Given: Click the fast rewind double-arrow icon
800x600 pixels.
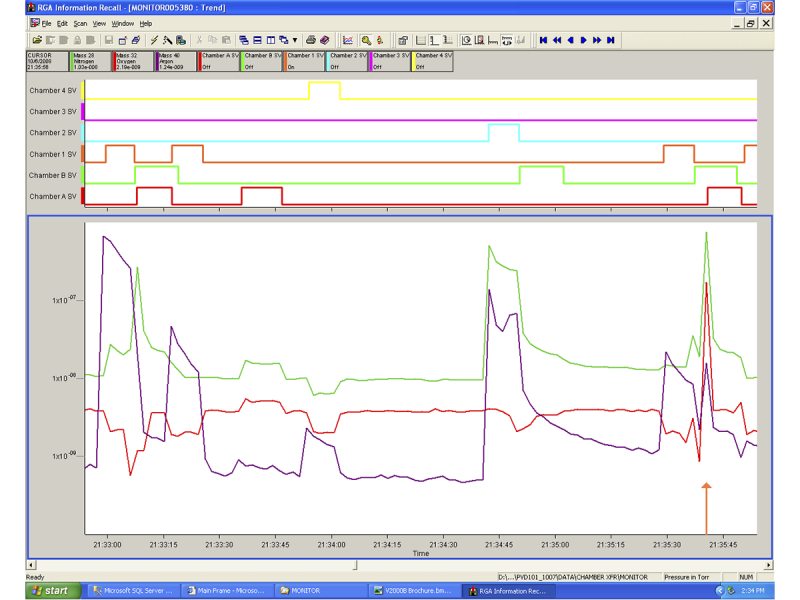Looking at the screenshot, I should [x=557, y=40].
